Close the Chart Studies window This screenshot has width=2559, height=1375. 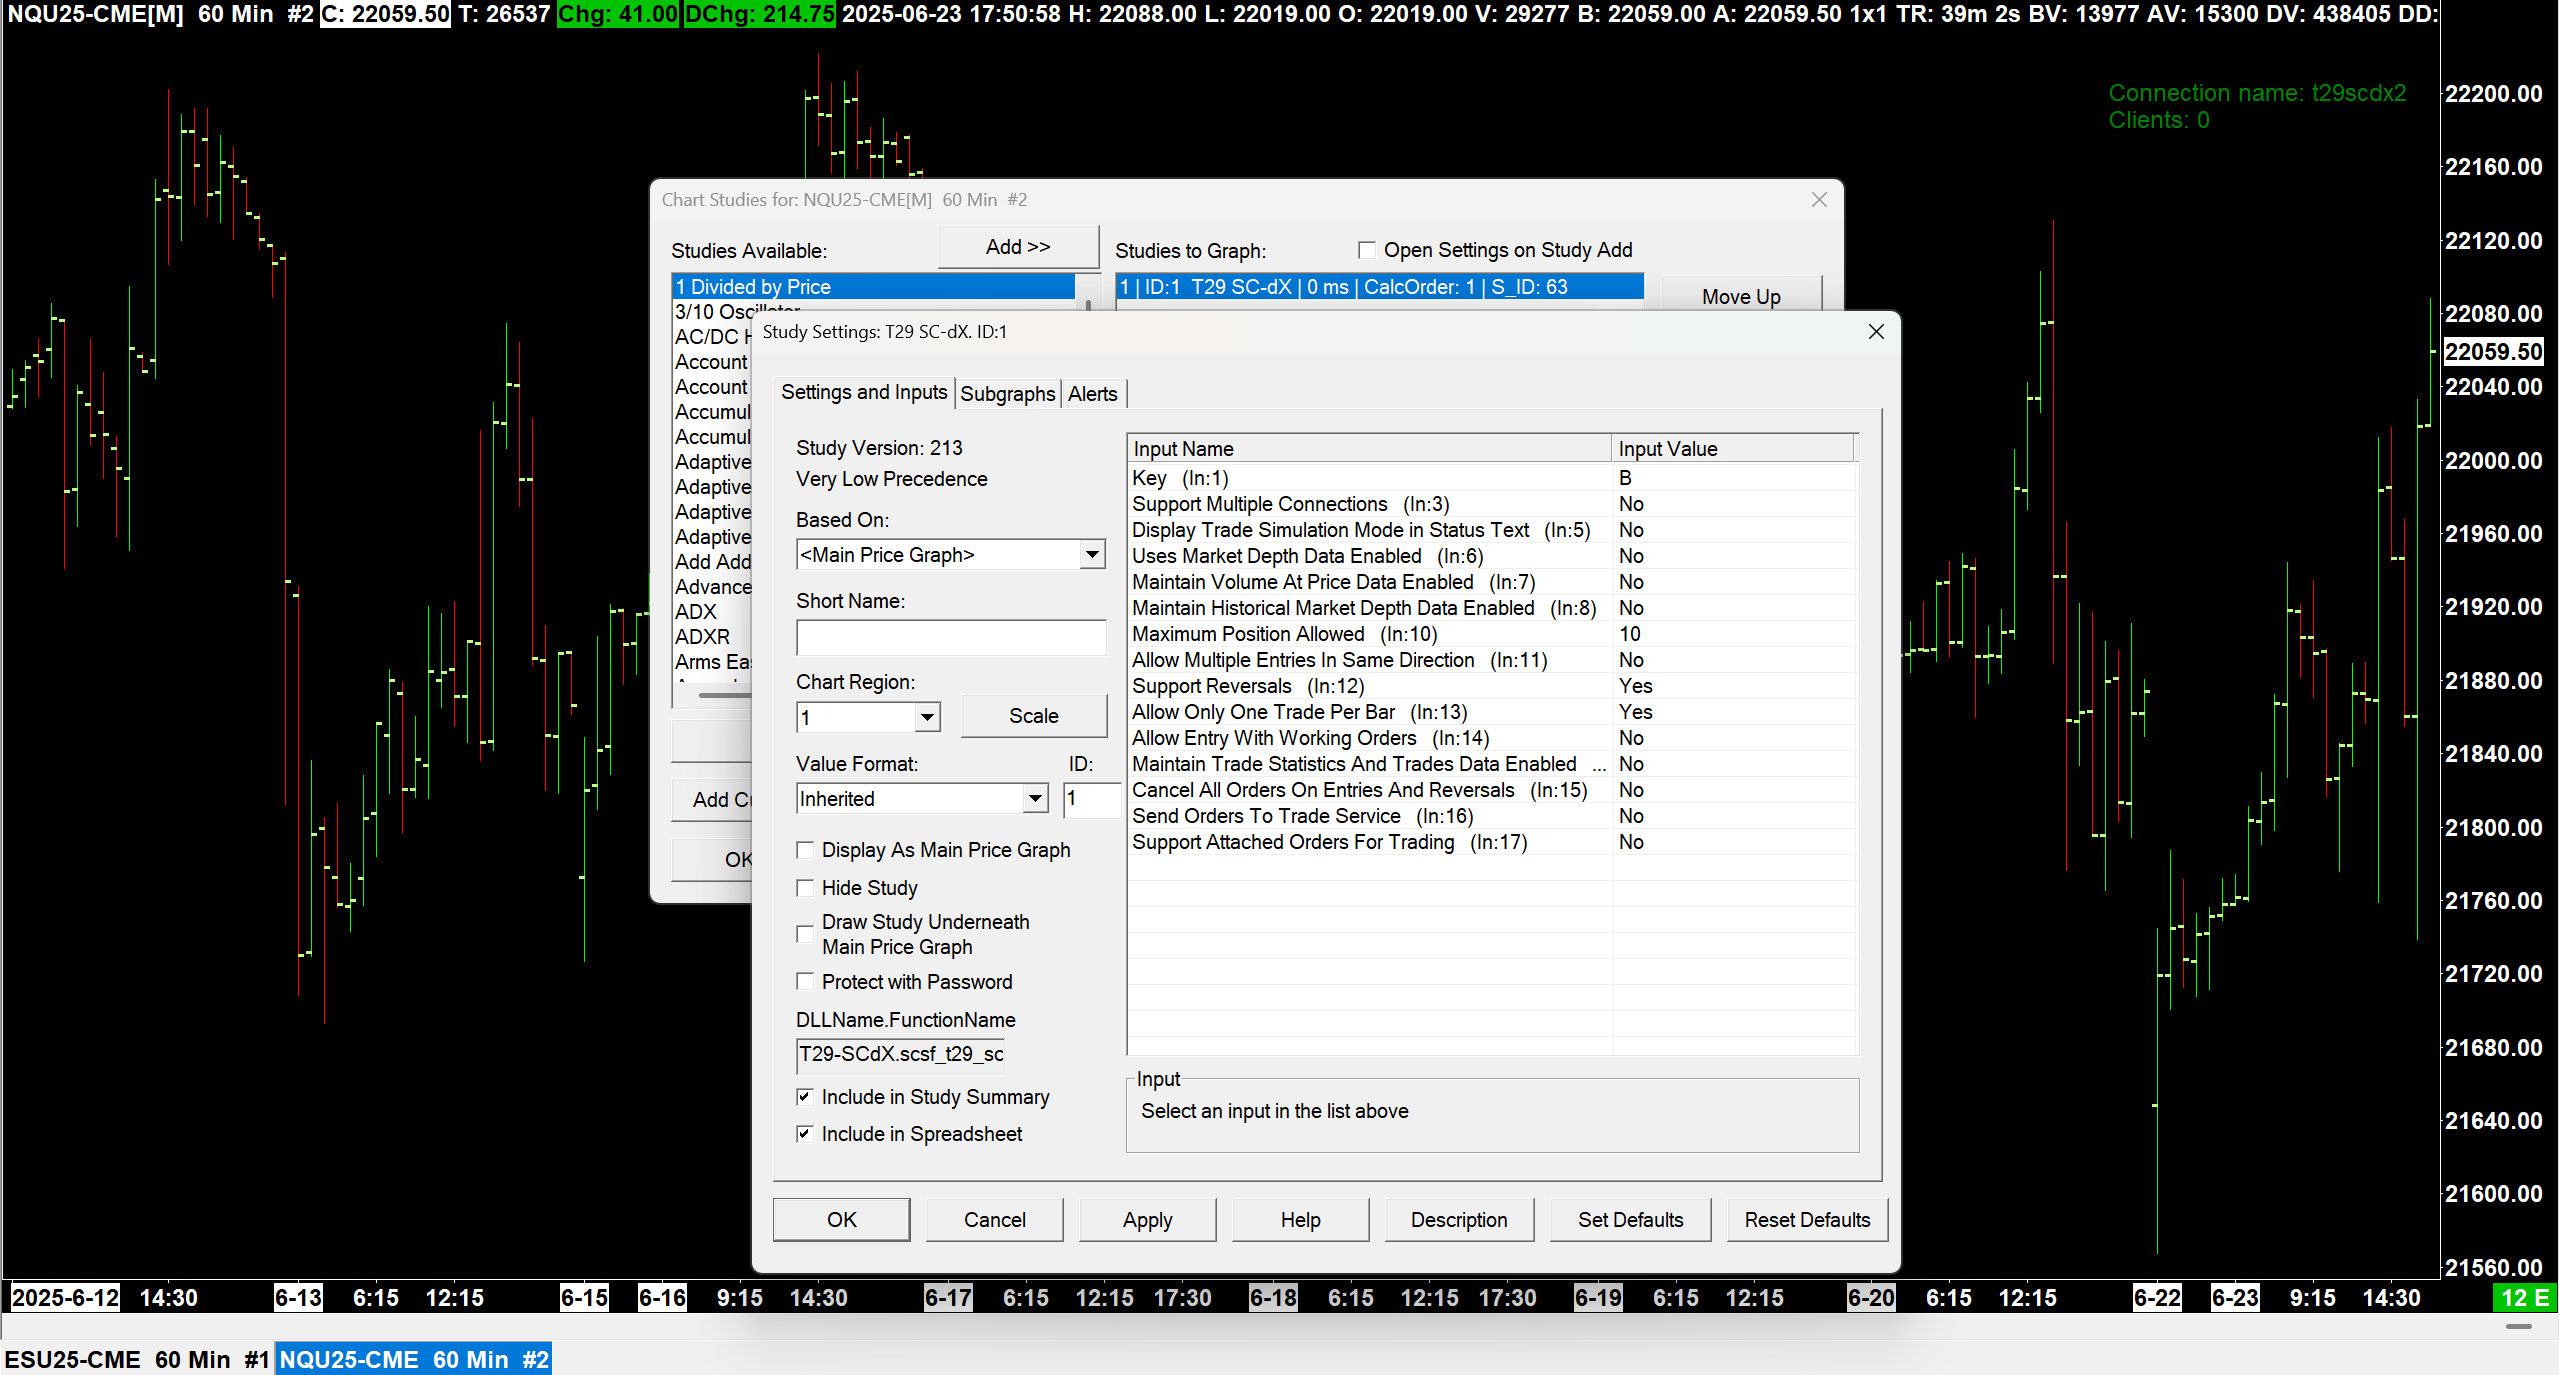click(1819, 200)
